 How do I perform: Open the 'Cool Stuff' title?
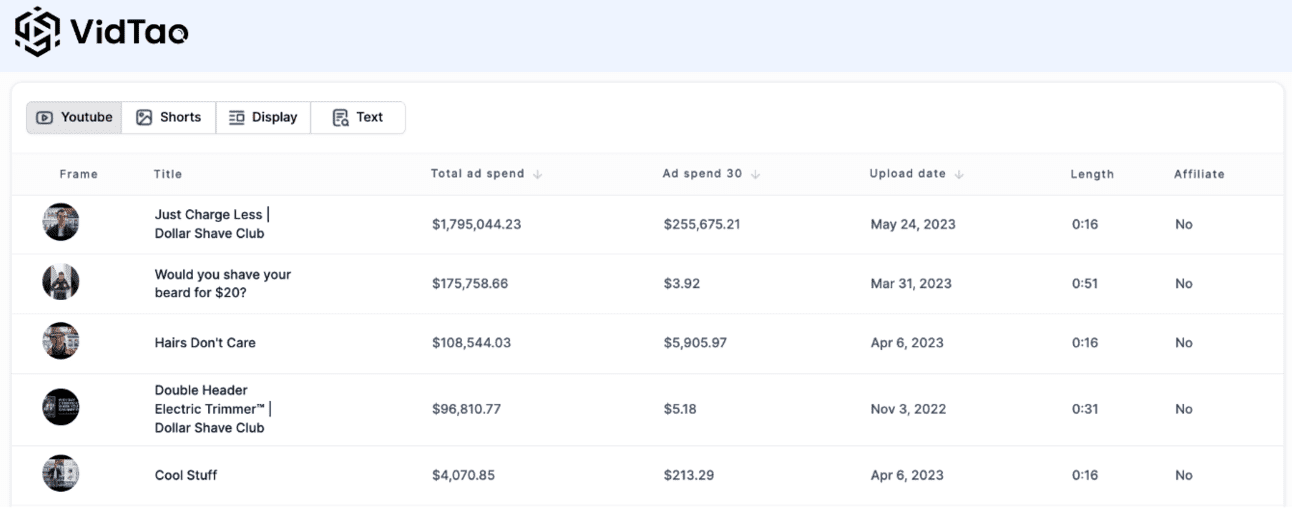tap(186, 475)
